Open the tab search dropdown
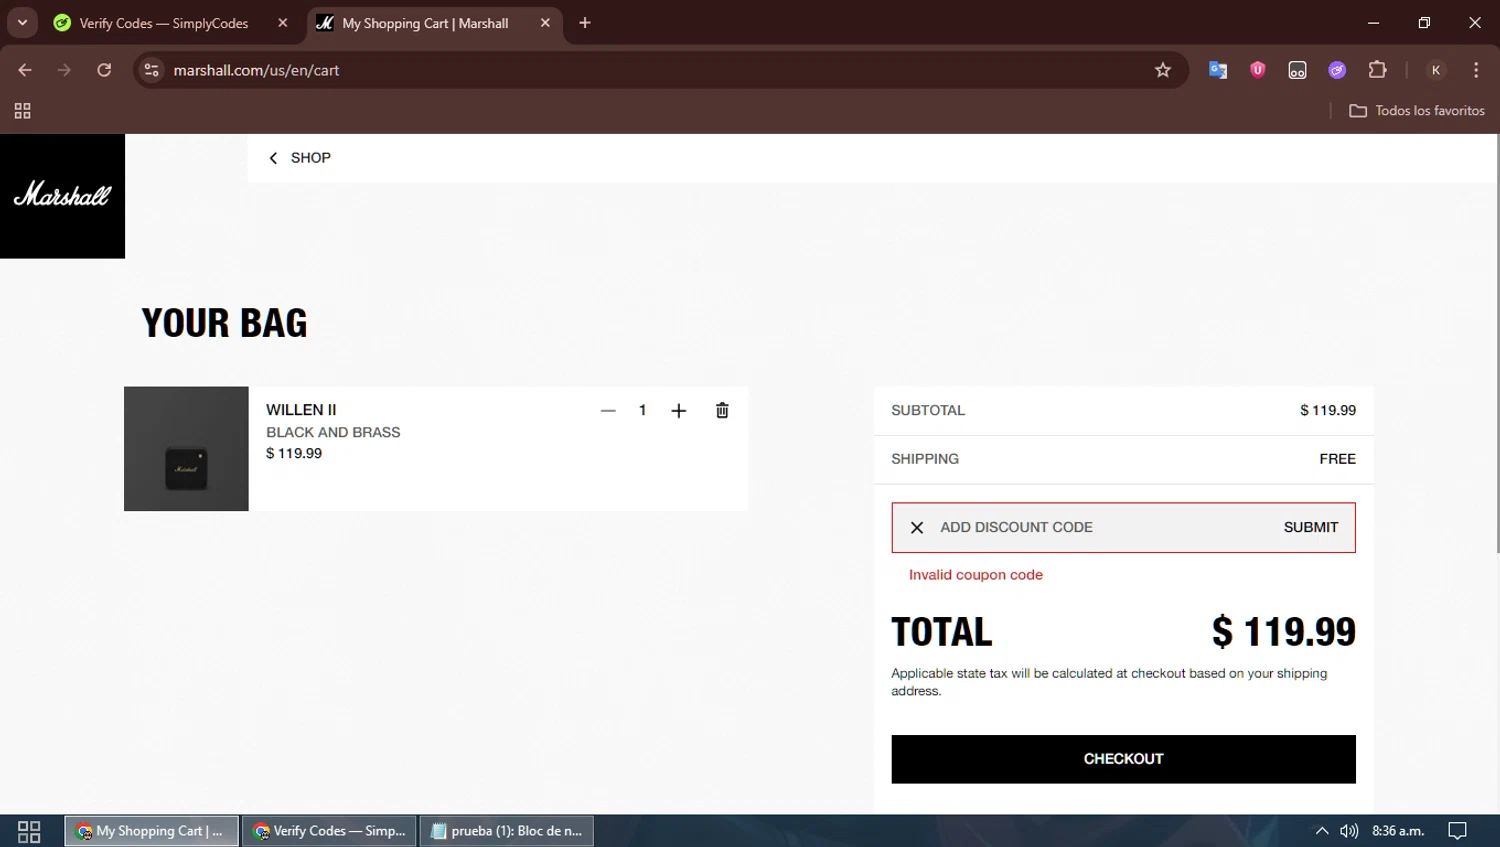Screen dimensions: 1500x847 tap(22, 23)
